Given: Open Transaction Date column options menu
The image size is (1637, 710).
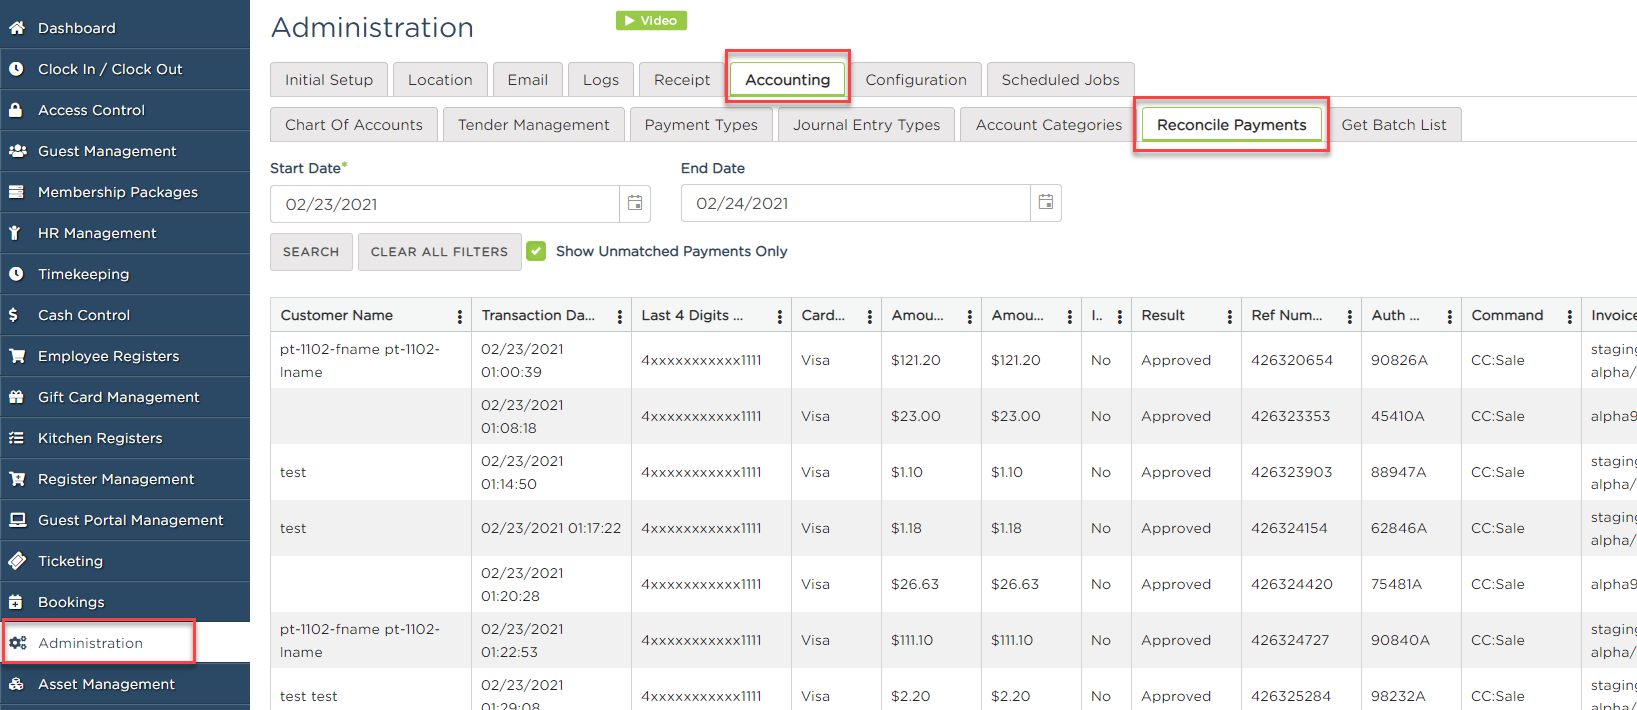Looking at the screenshot, I should click(620, 316).
